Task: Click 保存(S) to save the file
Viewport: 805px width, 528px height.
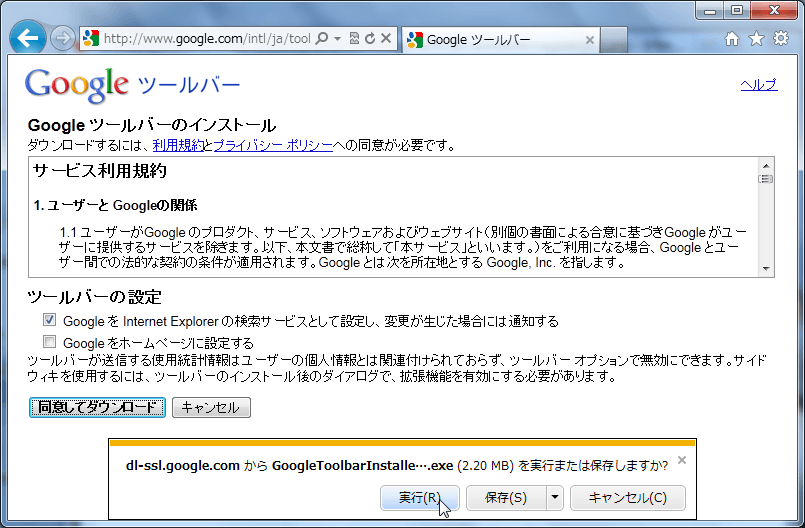Action: 506,498
